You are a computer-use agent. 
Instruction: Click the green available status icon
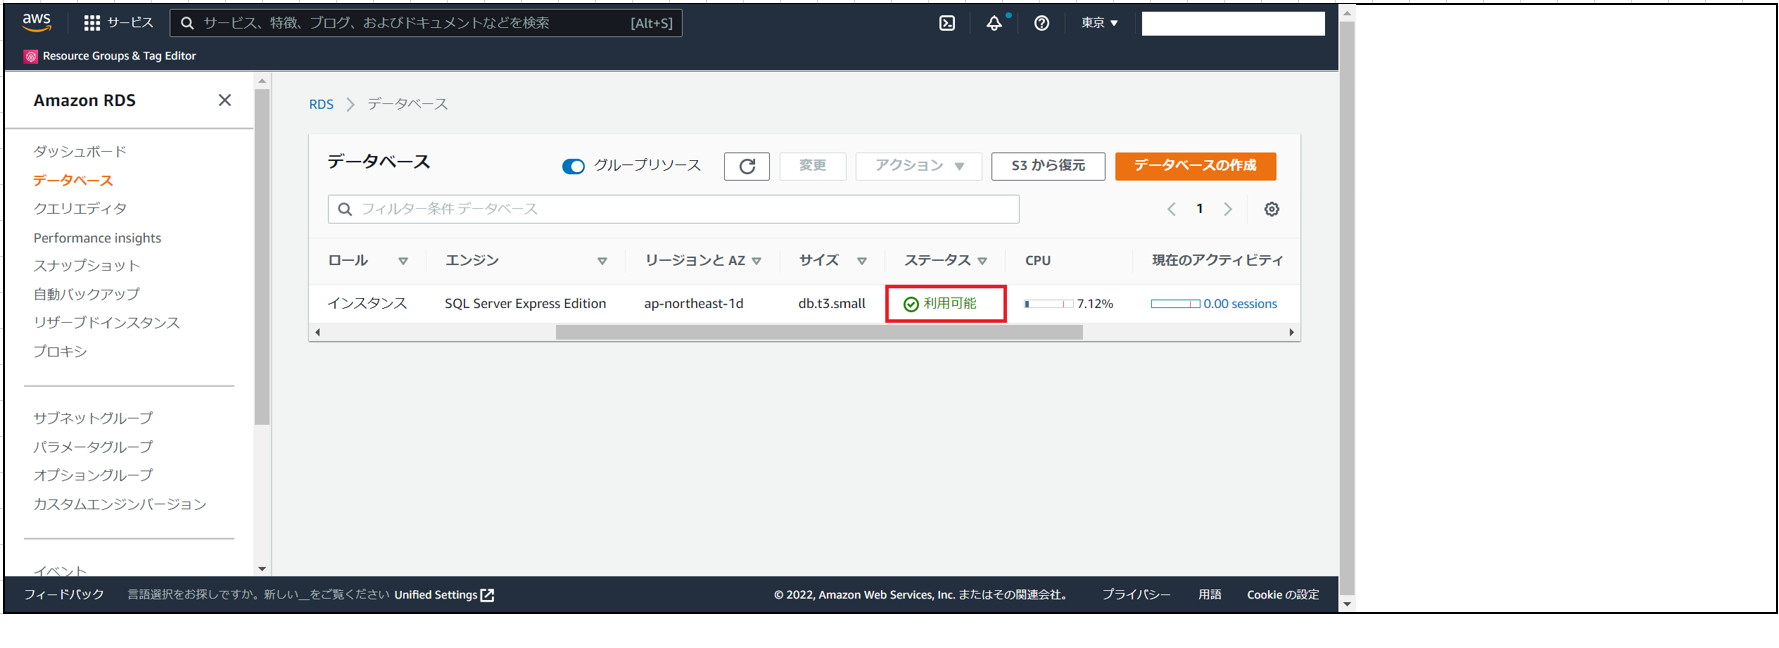pos(911,304)
